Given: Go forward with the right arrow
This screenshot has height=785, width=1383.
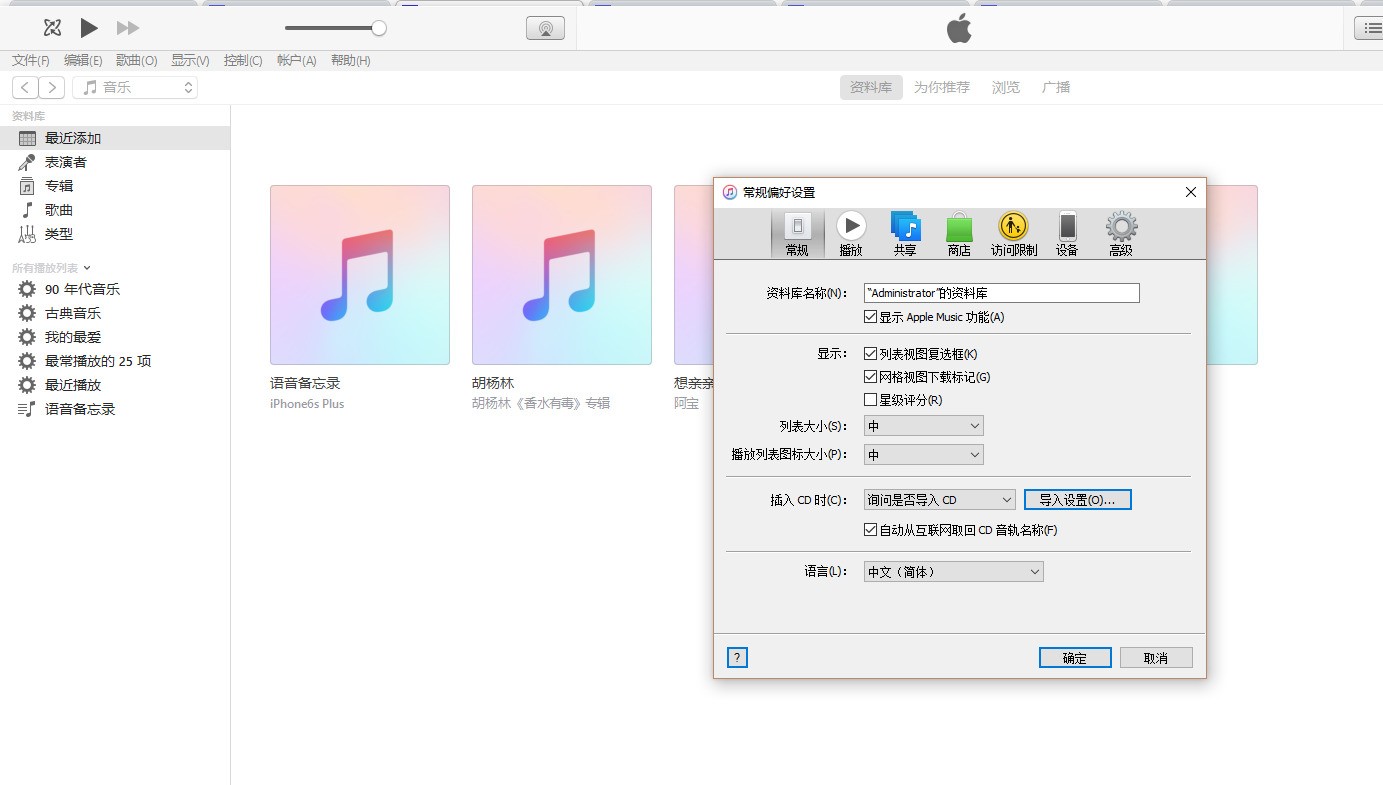Looking at the screenshot, I should click(x=53, y=87).
